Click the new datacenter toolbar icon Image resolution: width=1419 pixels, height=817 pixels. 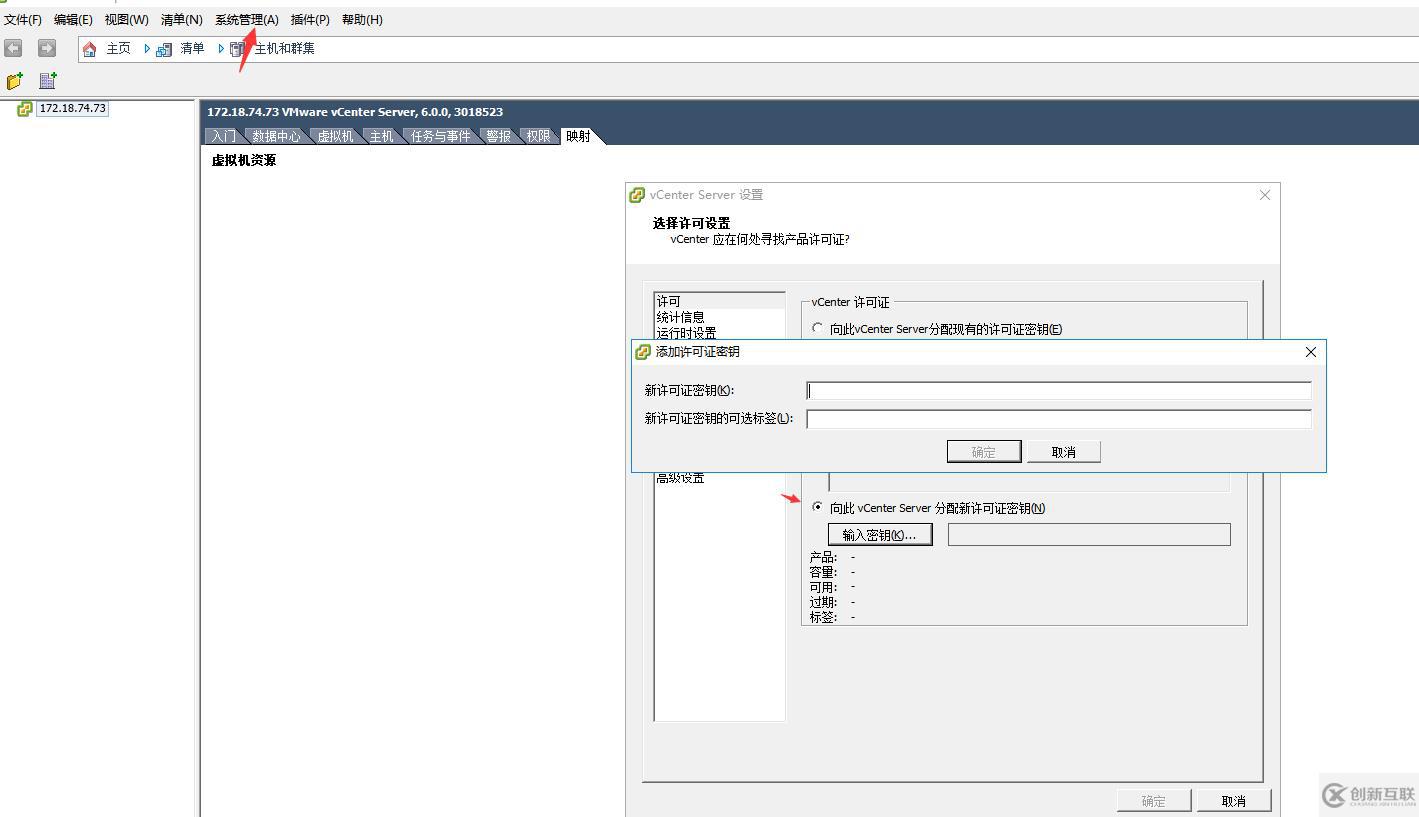click(47, 80)
